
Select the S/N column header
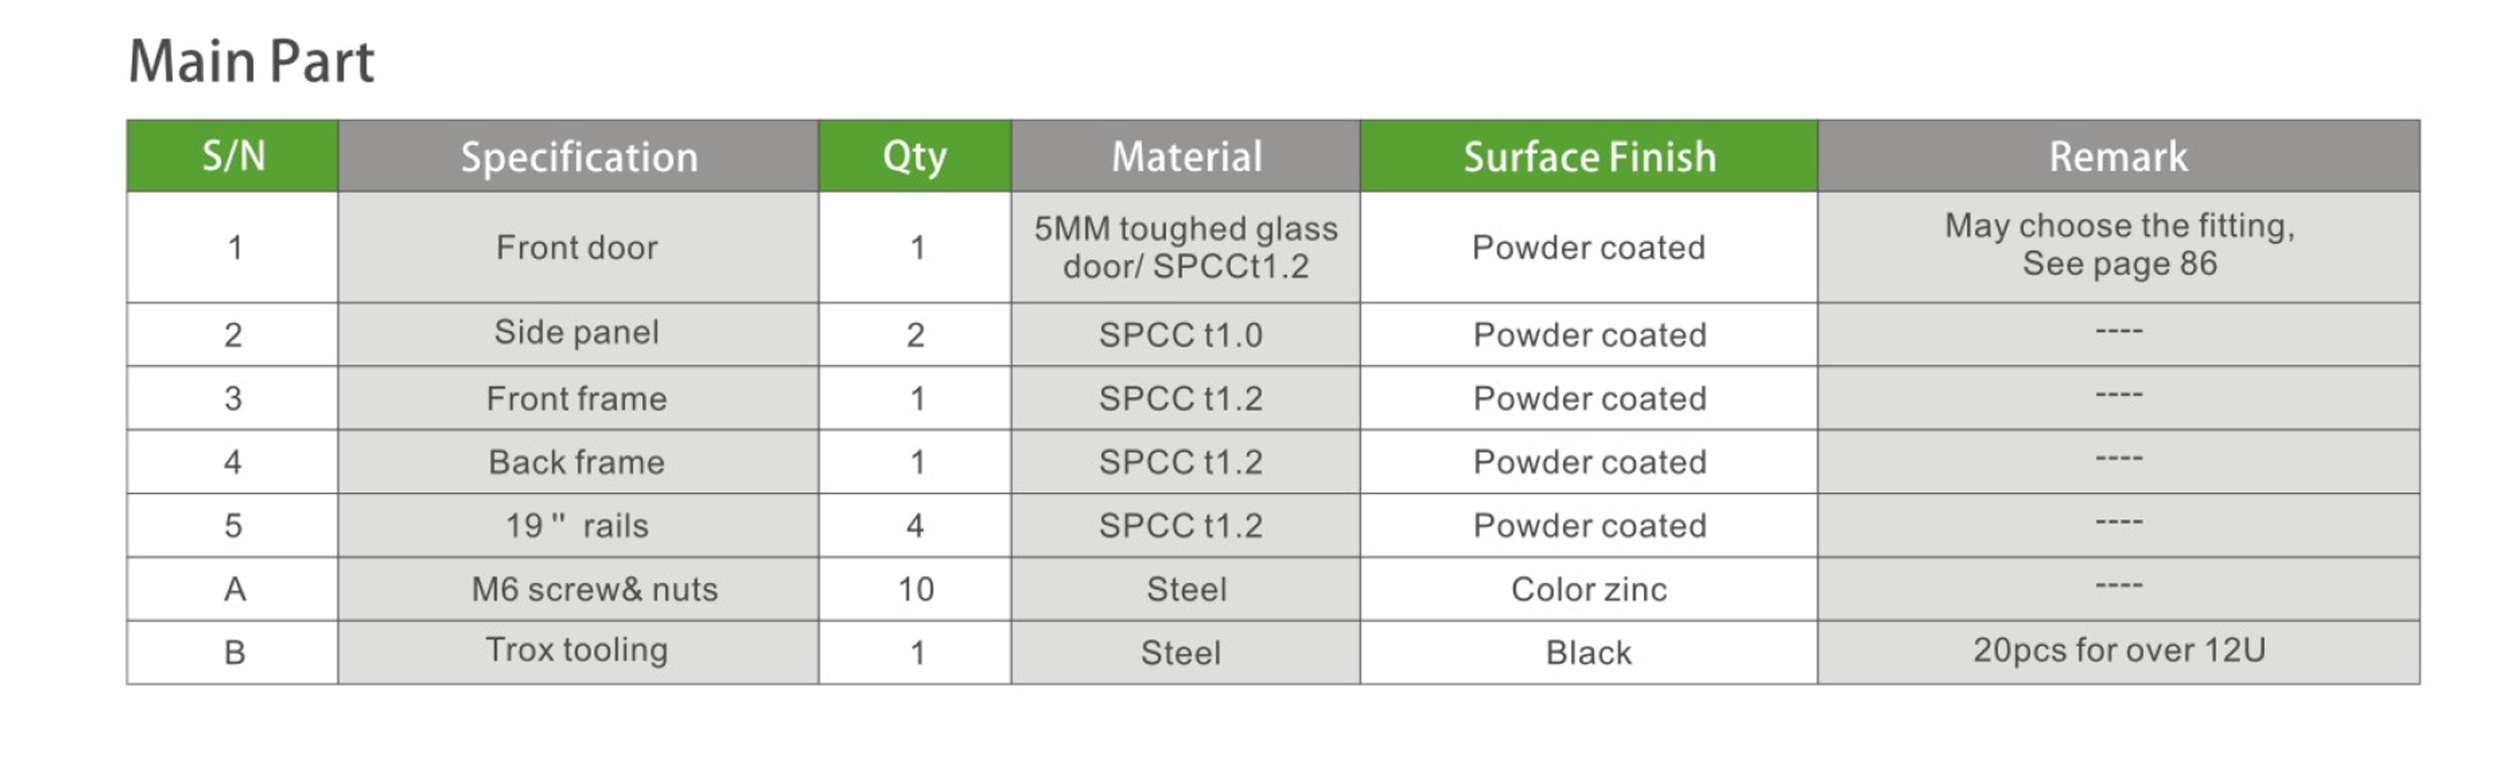(x=233, y=157)
